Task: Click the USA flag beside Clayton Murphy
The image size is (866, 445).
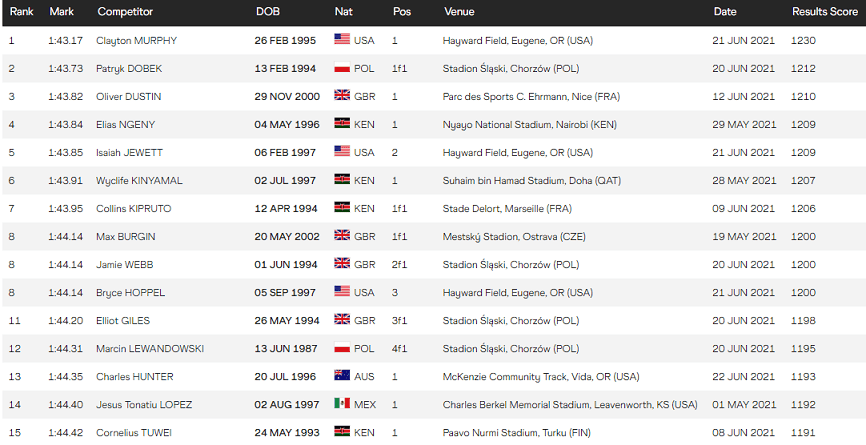Action: tap(342, 40)
